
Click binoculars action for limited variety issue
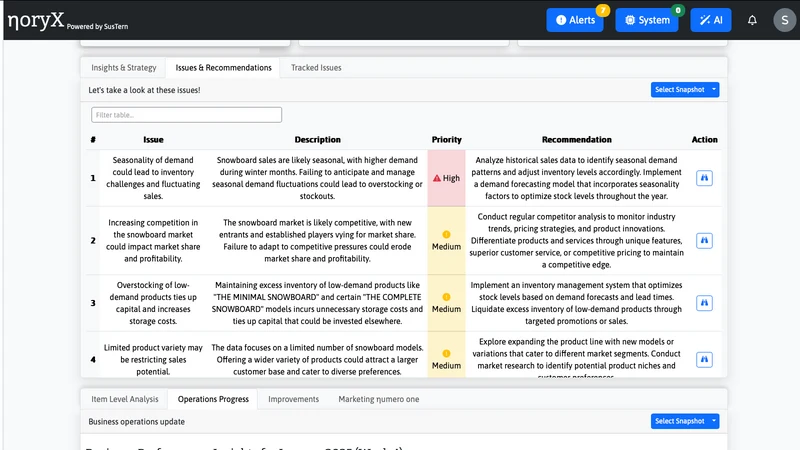(704, 360)
